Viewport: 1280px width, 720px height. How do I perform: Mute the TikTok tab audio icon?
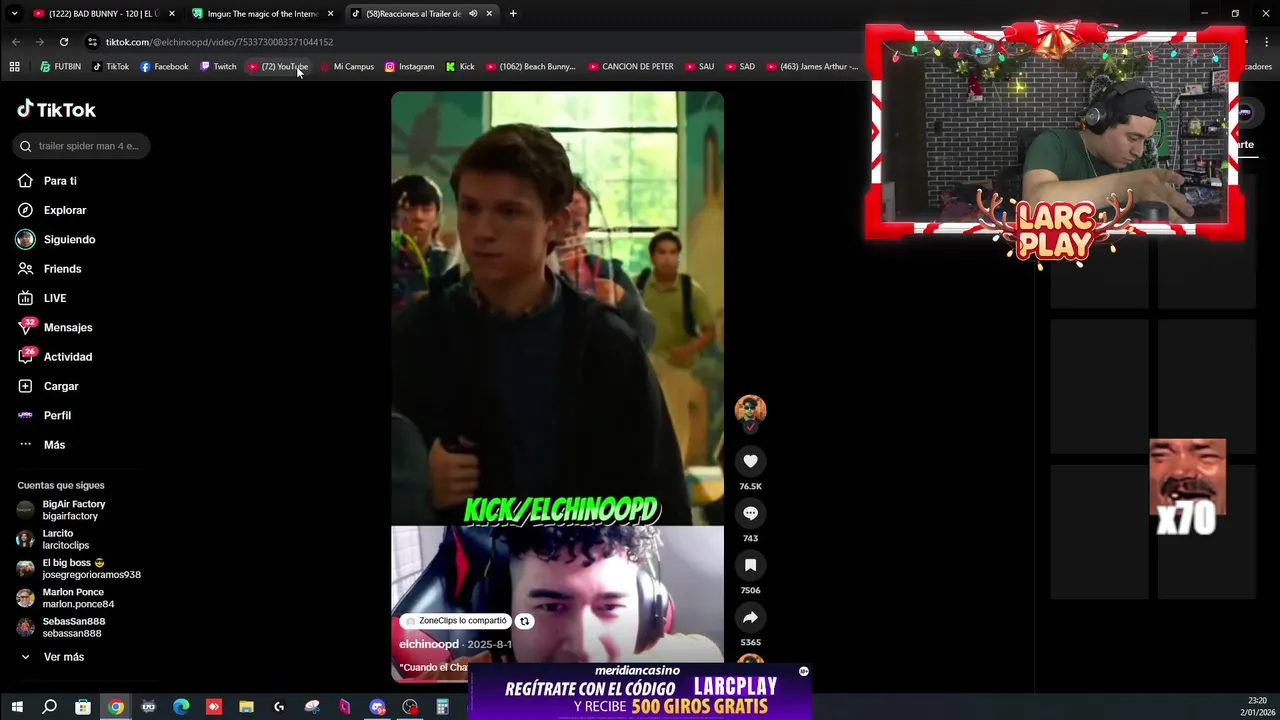coord(473,14)
